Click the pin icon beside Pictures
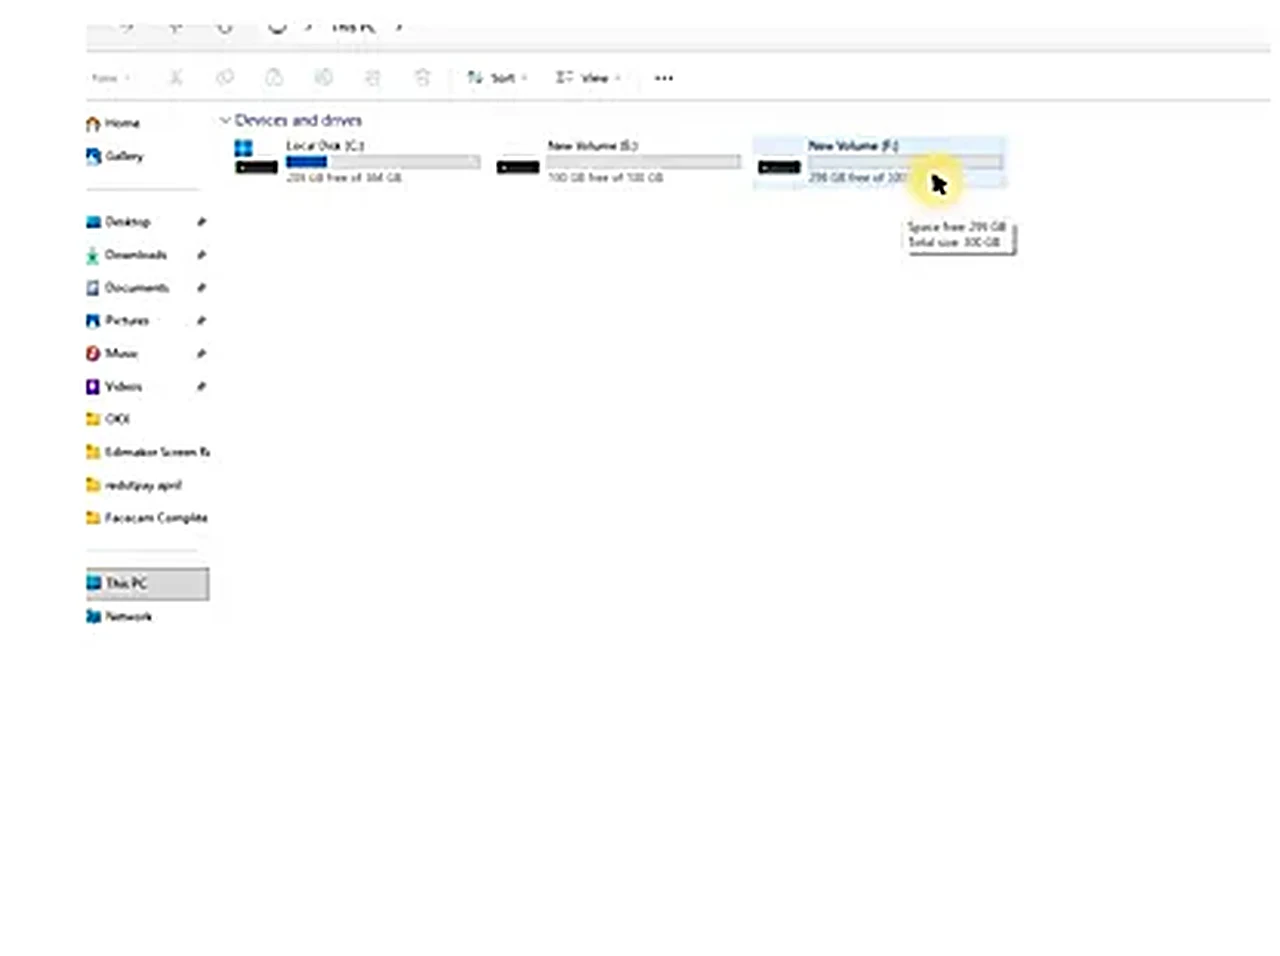 [201, 321]
